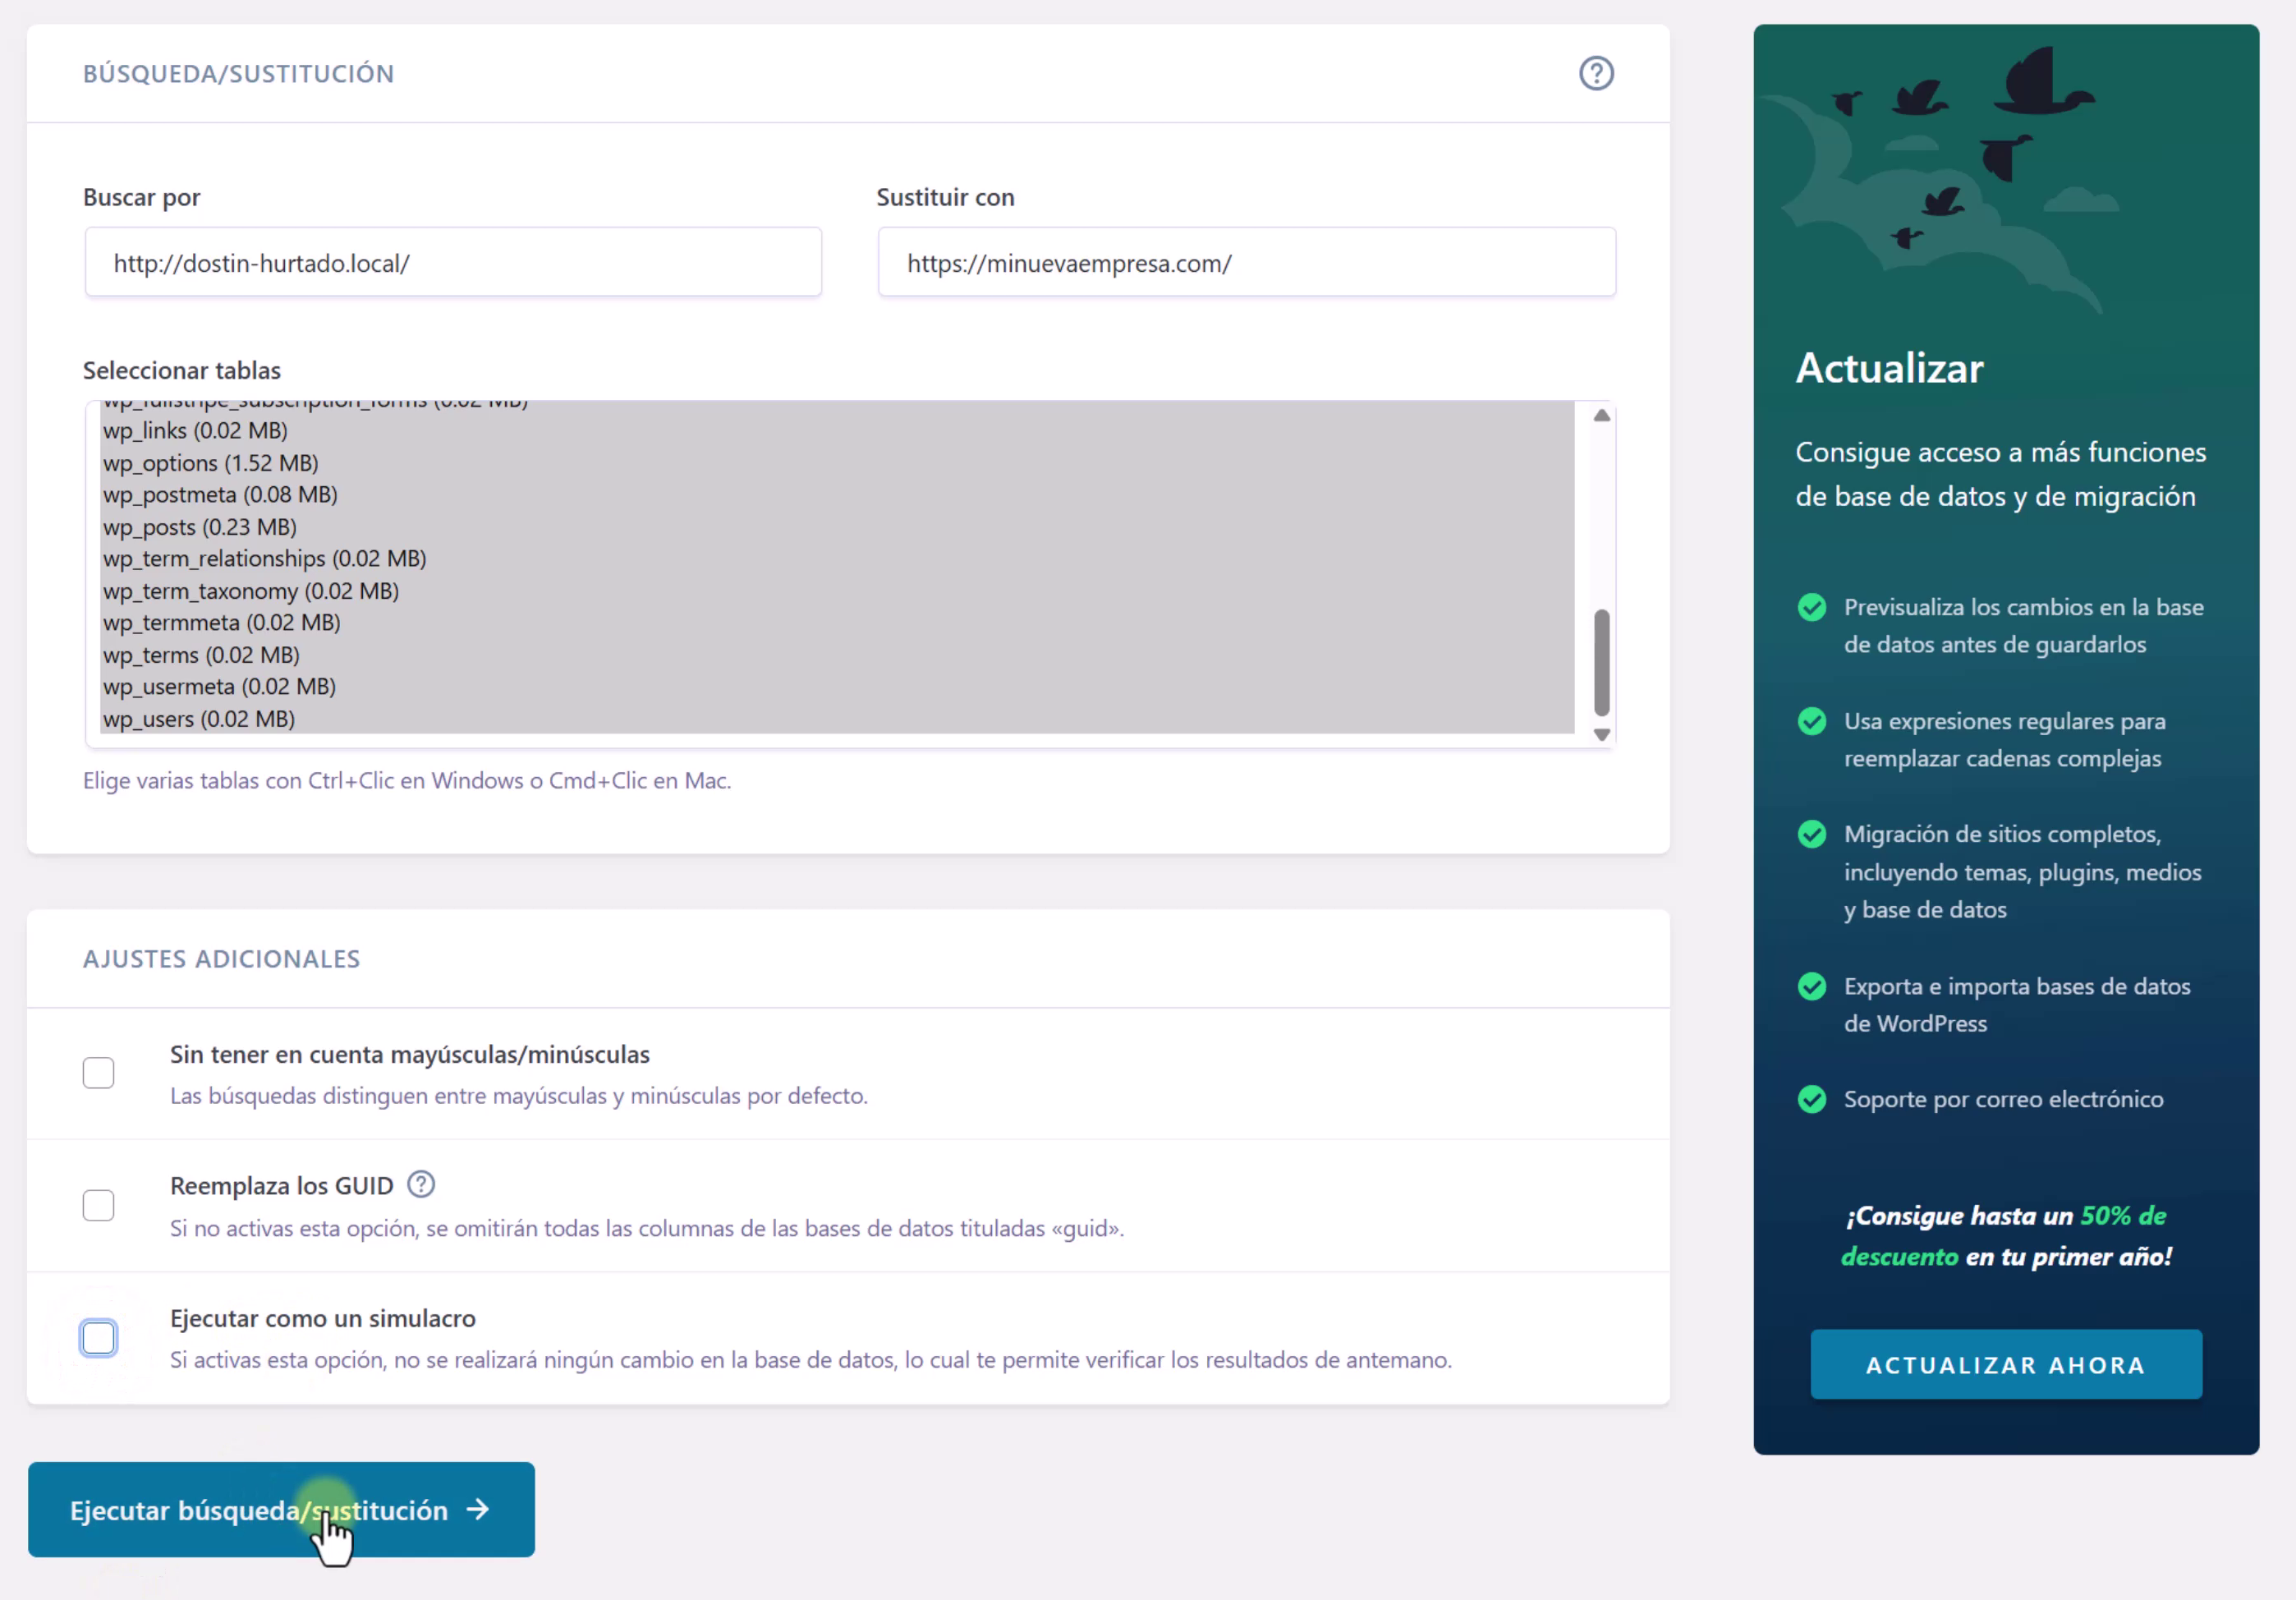This screenshot has height=1600, width=2296.
Task: Click the Buscar por input field
Action: [x=452, y=263]
